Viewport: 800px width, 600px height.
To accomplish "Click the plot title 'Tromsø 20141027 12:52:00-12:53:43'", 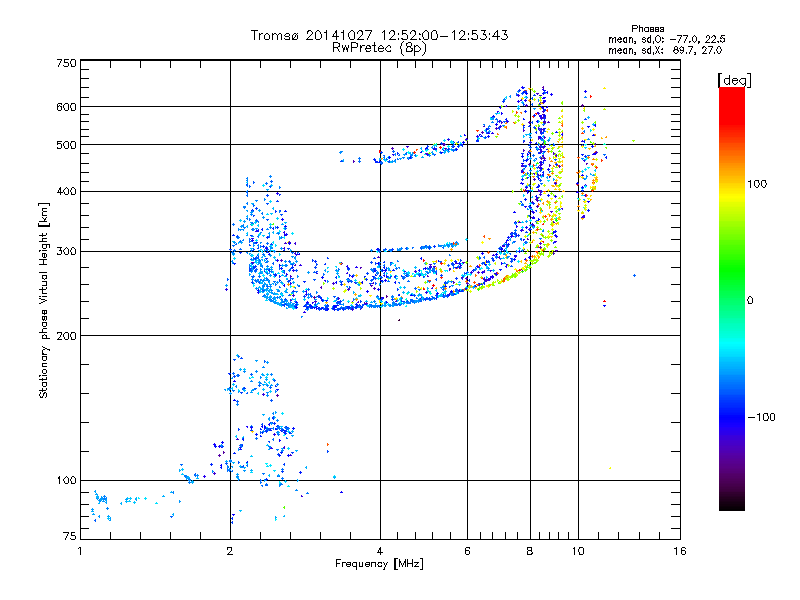I will pos(379,35).
